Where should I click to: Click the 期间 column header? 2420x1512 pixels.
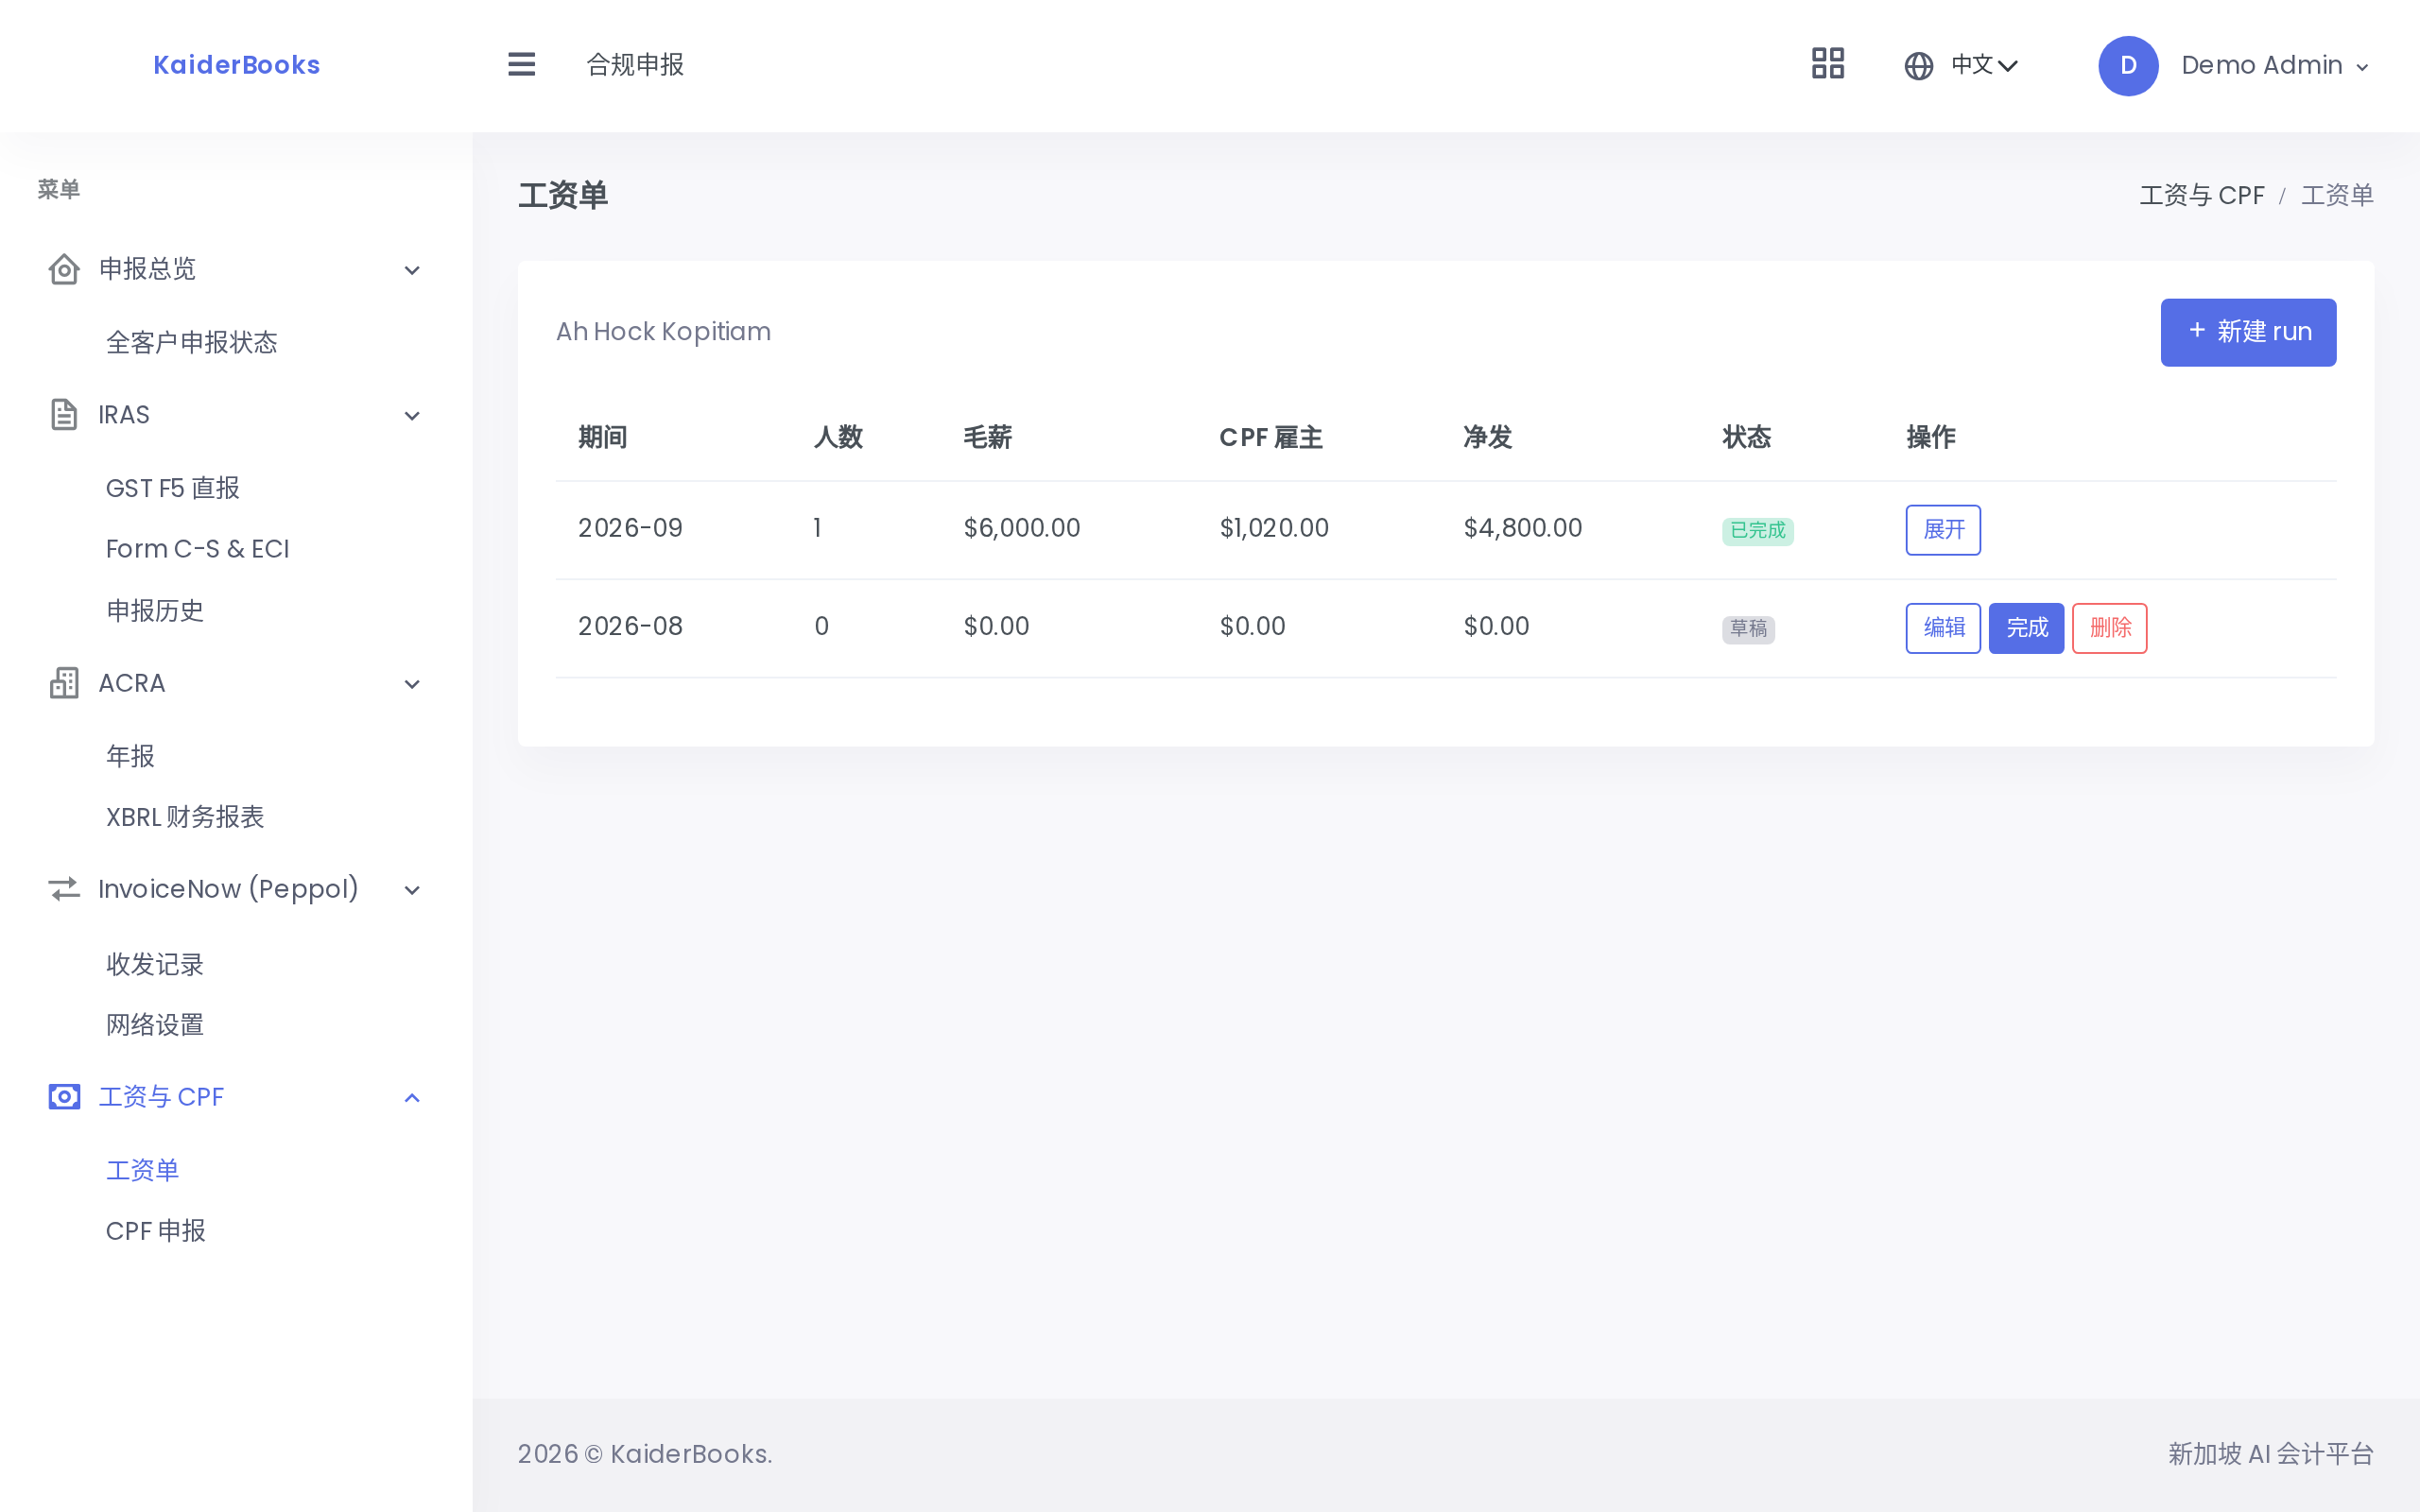coord(603,437)
